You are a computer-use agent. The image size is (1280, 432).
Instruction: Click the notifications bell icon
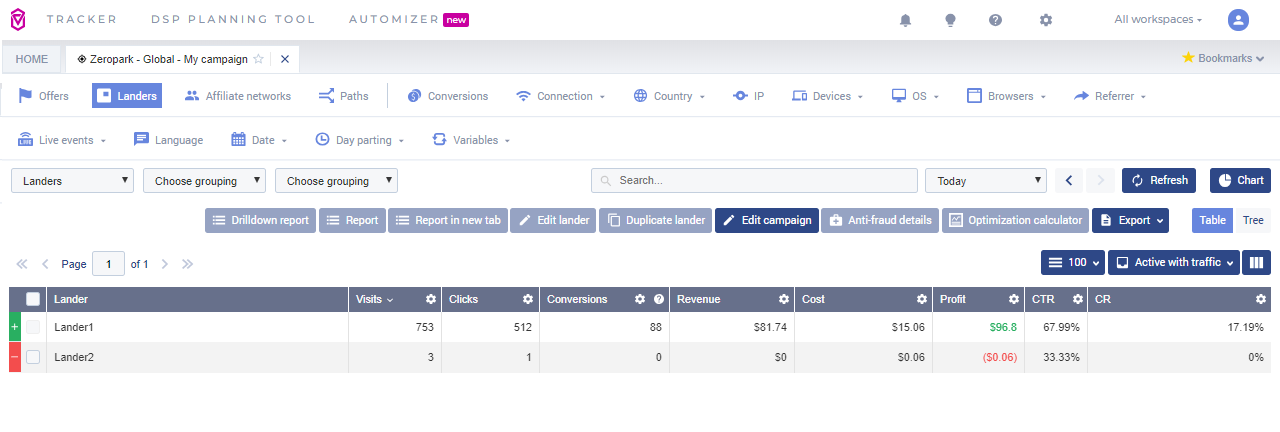(x=905, y=20)
